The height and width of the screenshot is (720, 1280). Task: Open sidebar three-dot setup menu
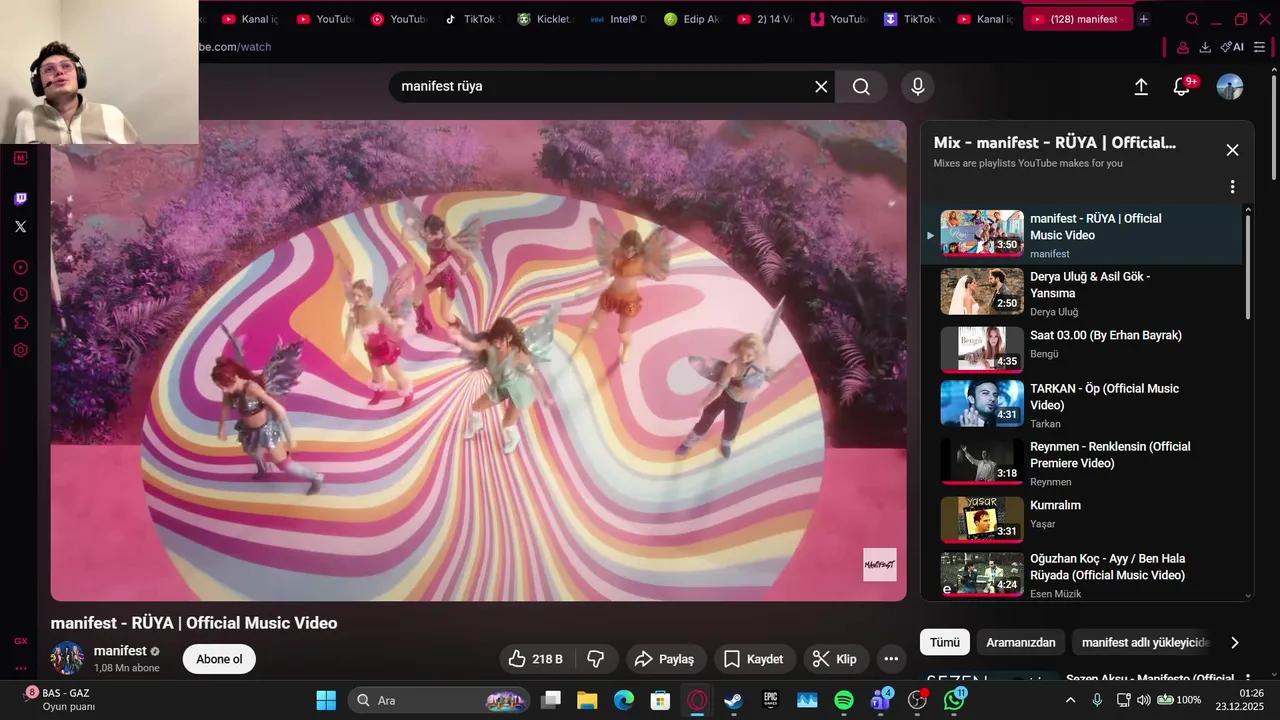coord(20,668)
